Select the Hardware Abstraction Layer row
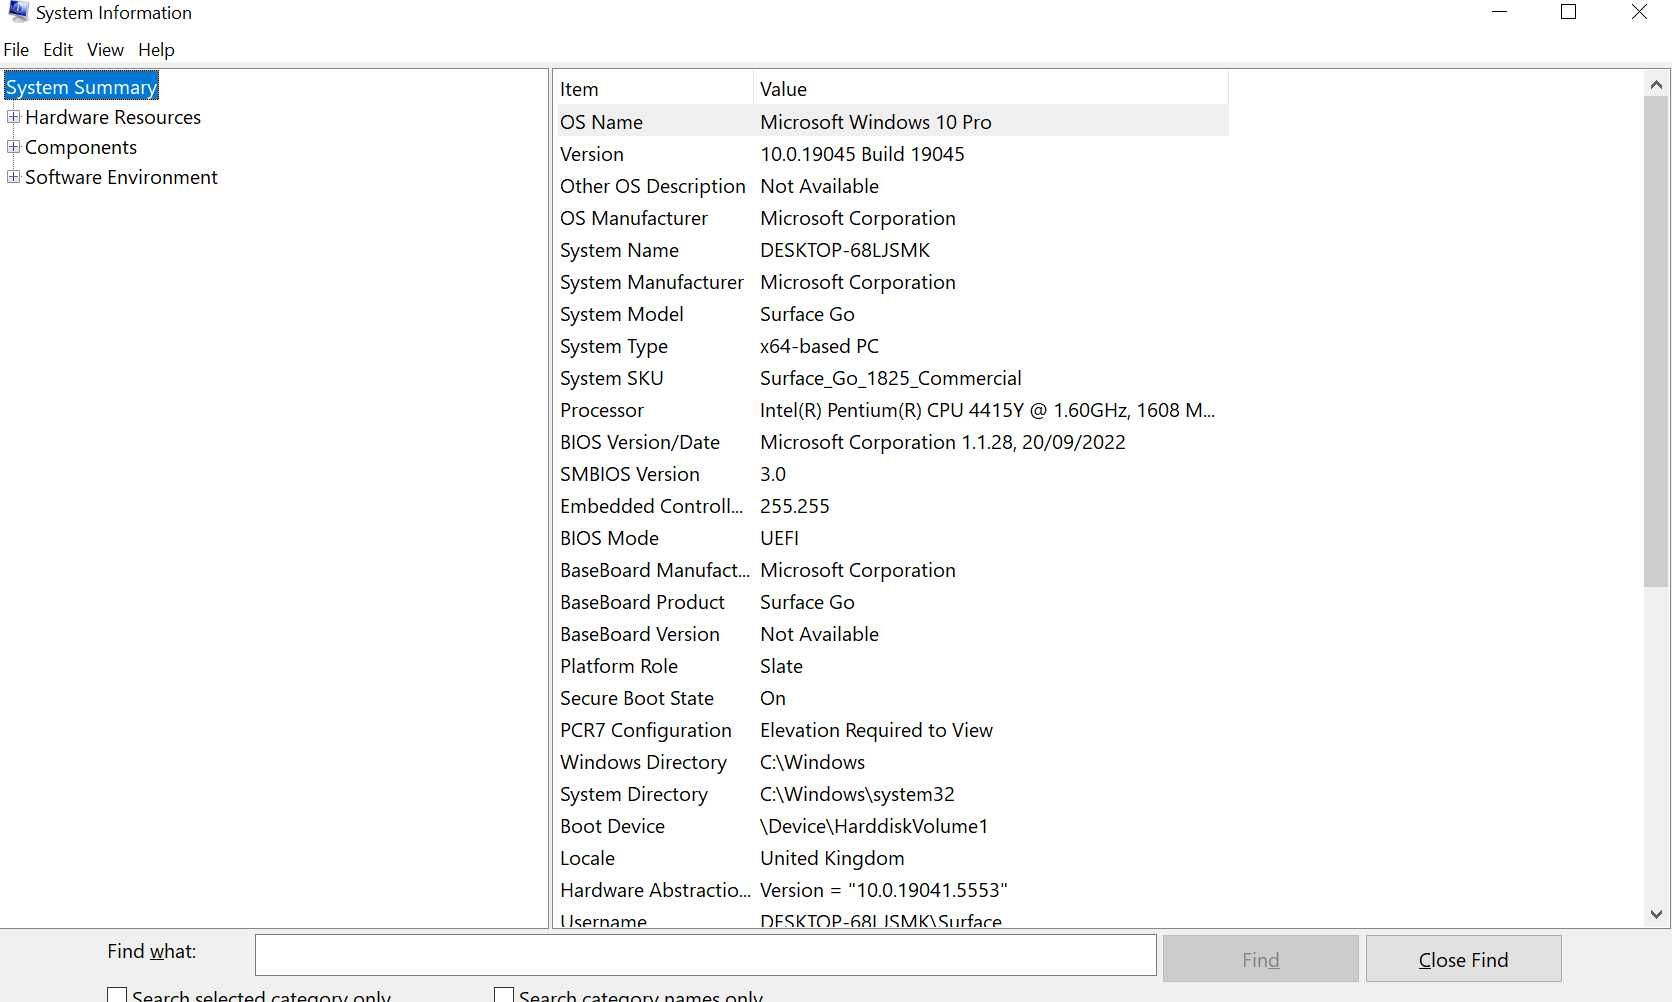The width and height of the screenshot is (1672, 1002). pos(891,890)
